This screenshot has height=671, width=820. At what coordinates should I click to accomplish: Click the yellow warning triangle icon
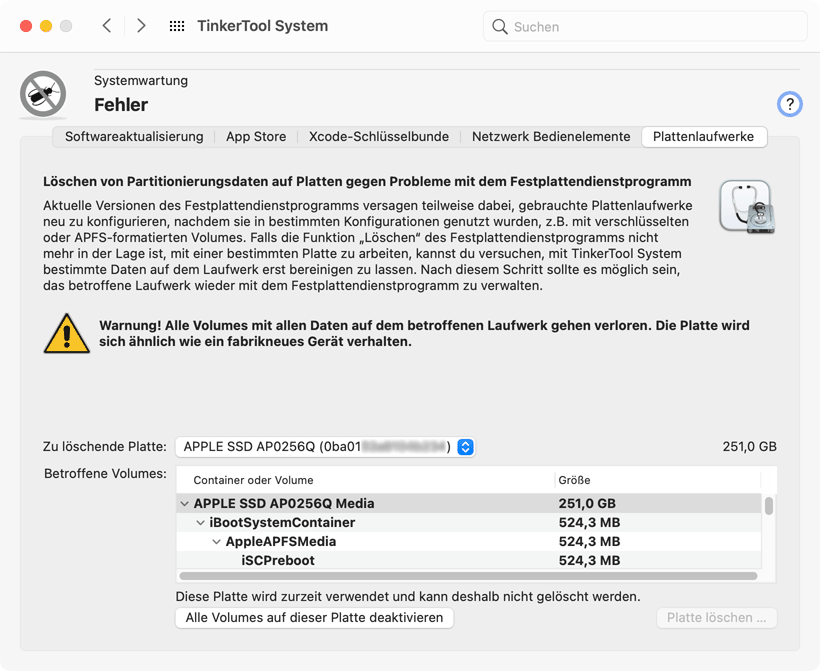tap(66, 334)
